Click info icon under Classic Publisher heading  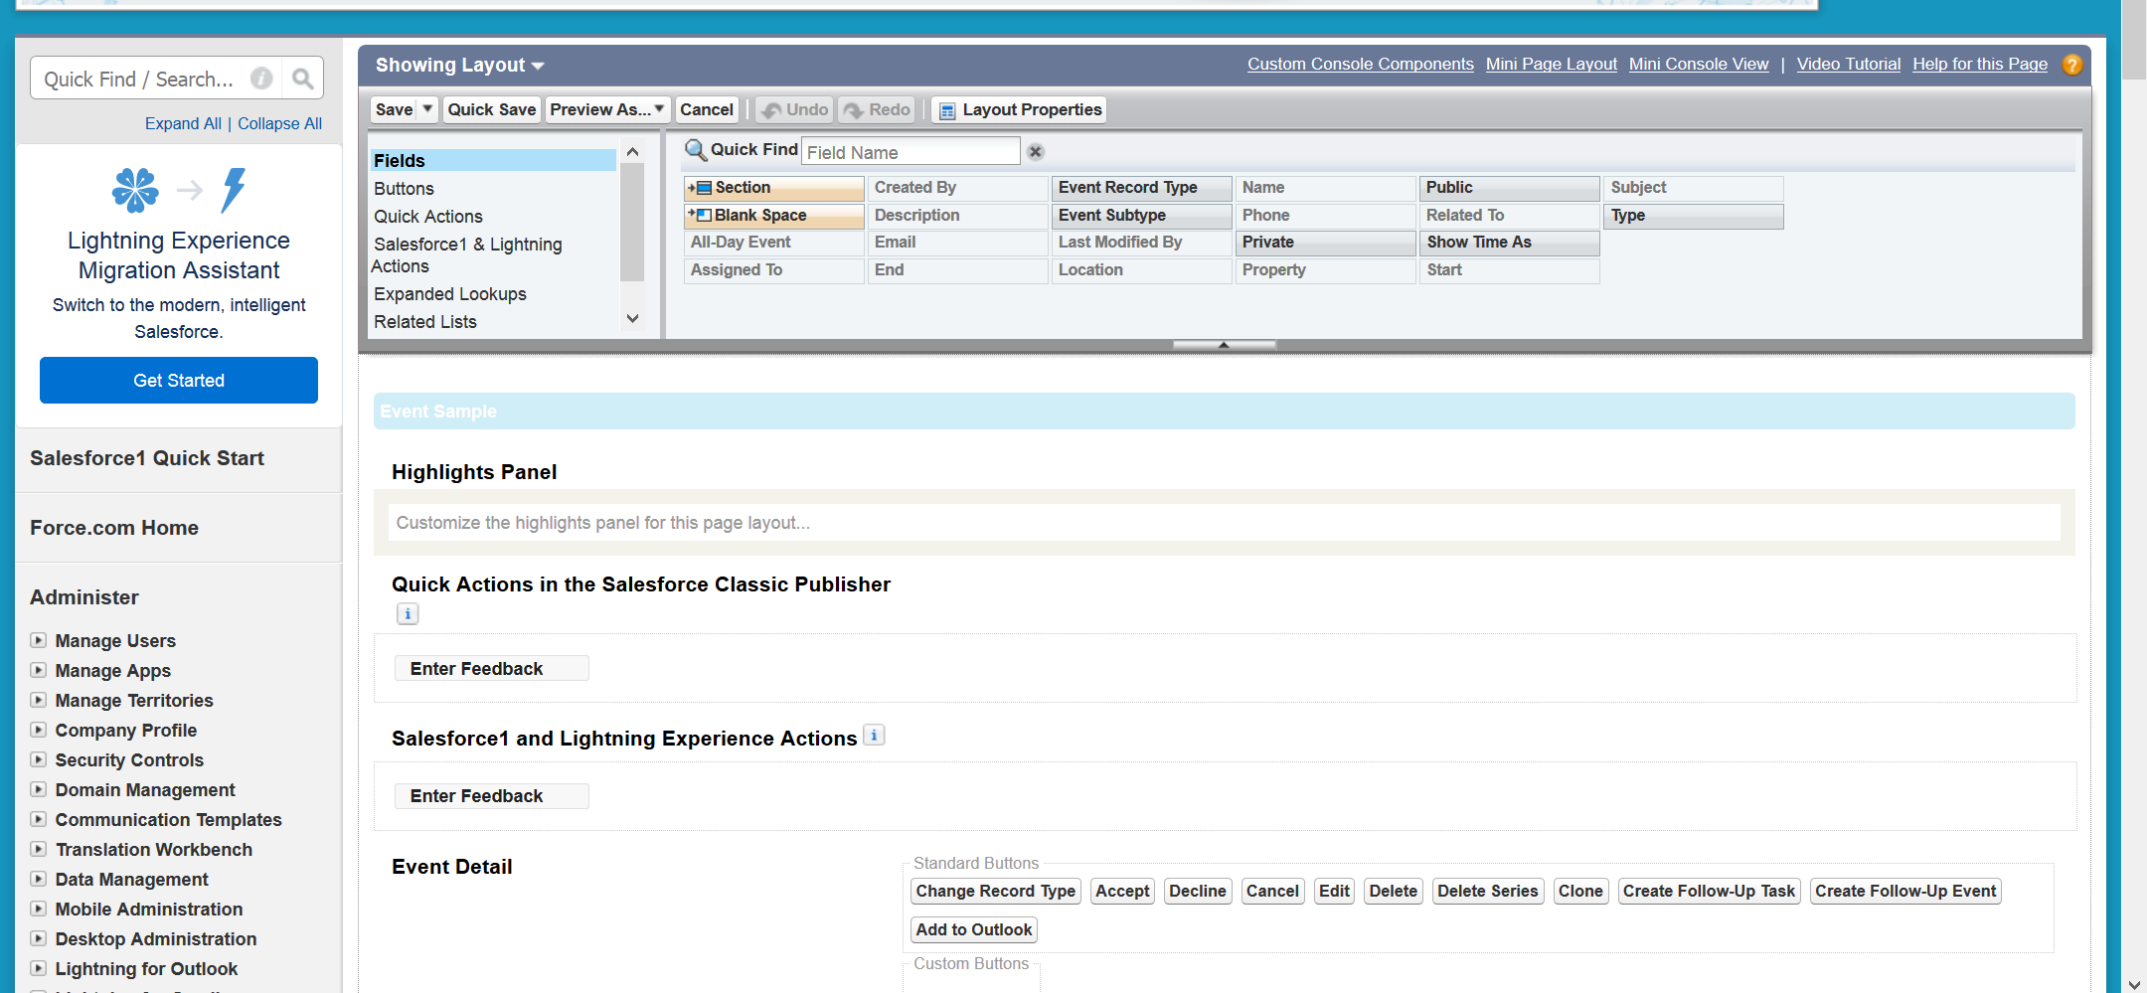[407, 614]
